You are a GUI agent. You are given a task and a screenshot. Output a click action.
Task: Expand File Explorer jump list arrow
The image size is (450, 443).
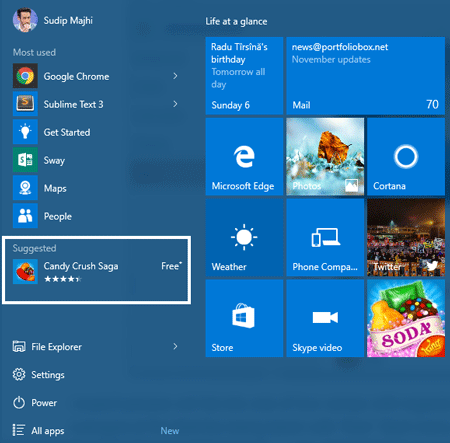click(175, 347)
